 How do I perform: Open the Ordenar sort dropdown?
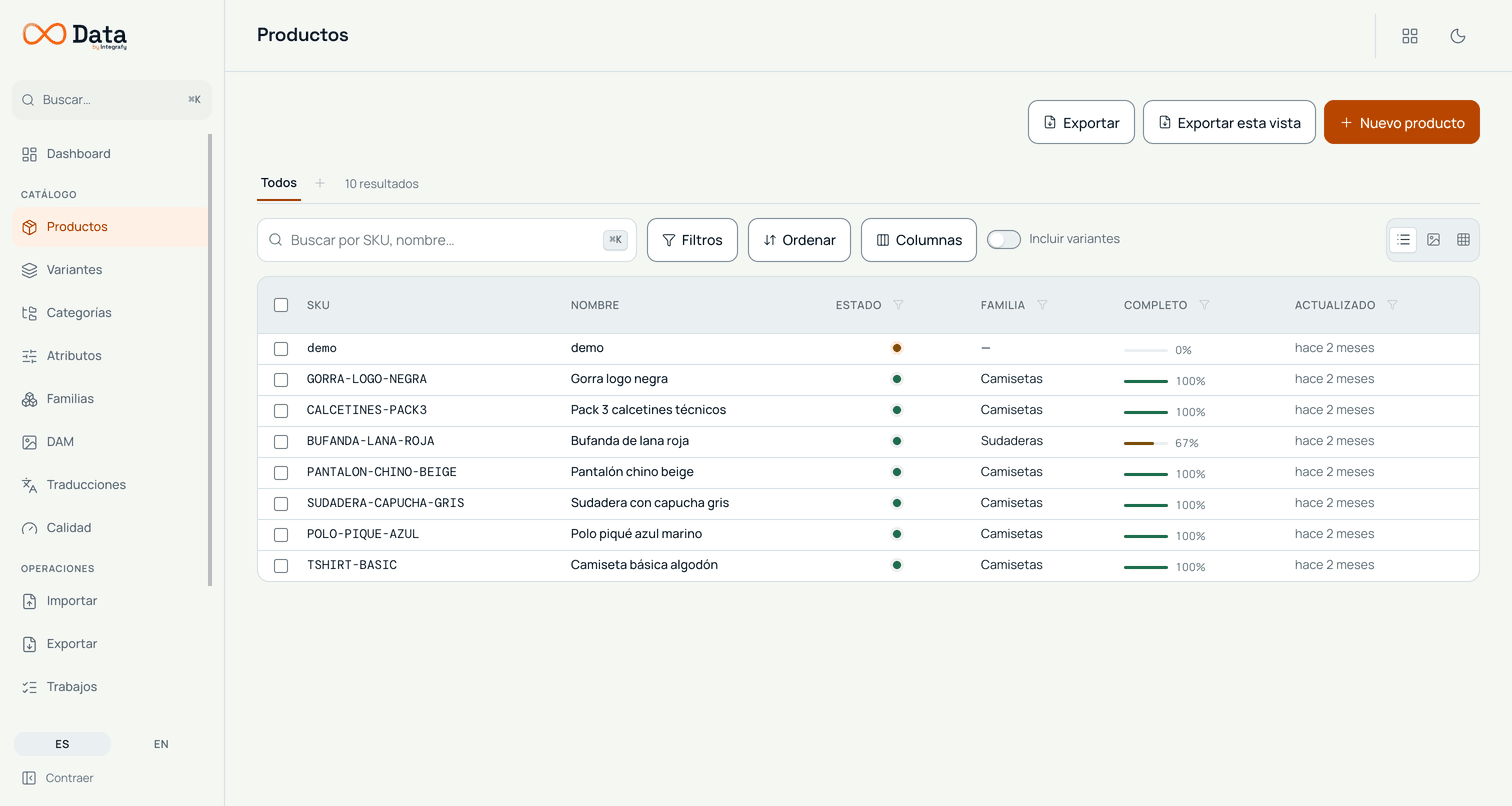pyautogui.click(x=799, y=240)
